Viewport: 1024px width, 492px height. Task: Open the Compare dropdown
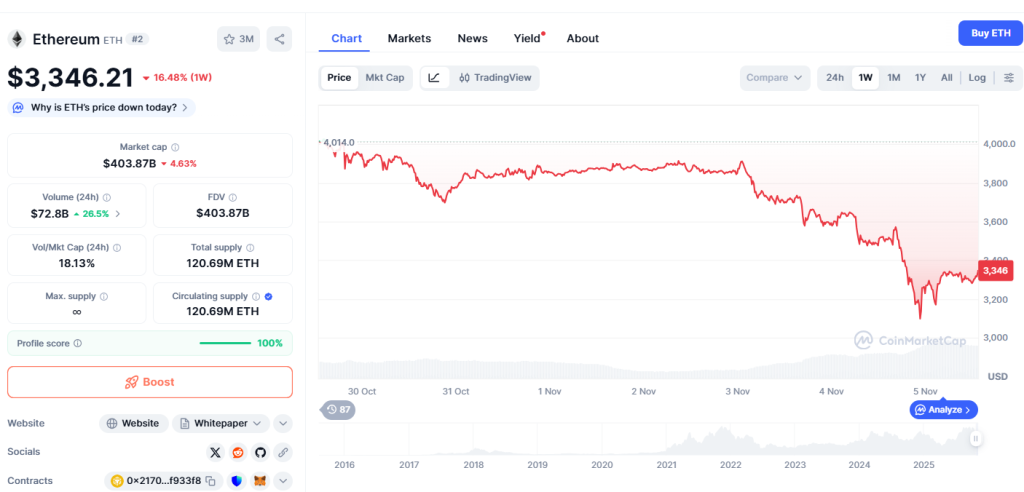pos(775,77)
